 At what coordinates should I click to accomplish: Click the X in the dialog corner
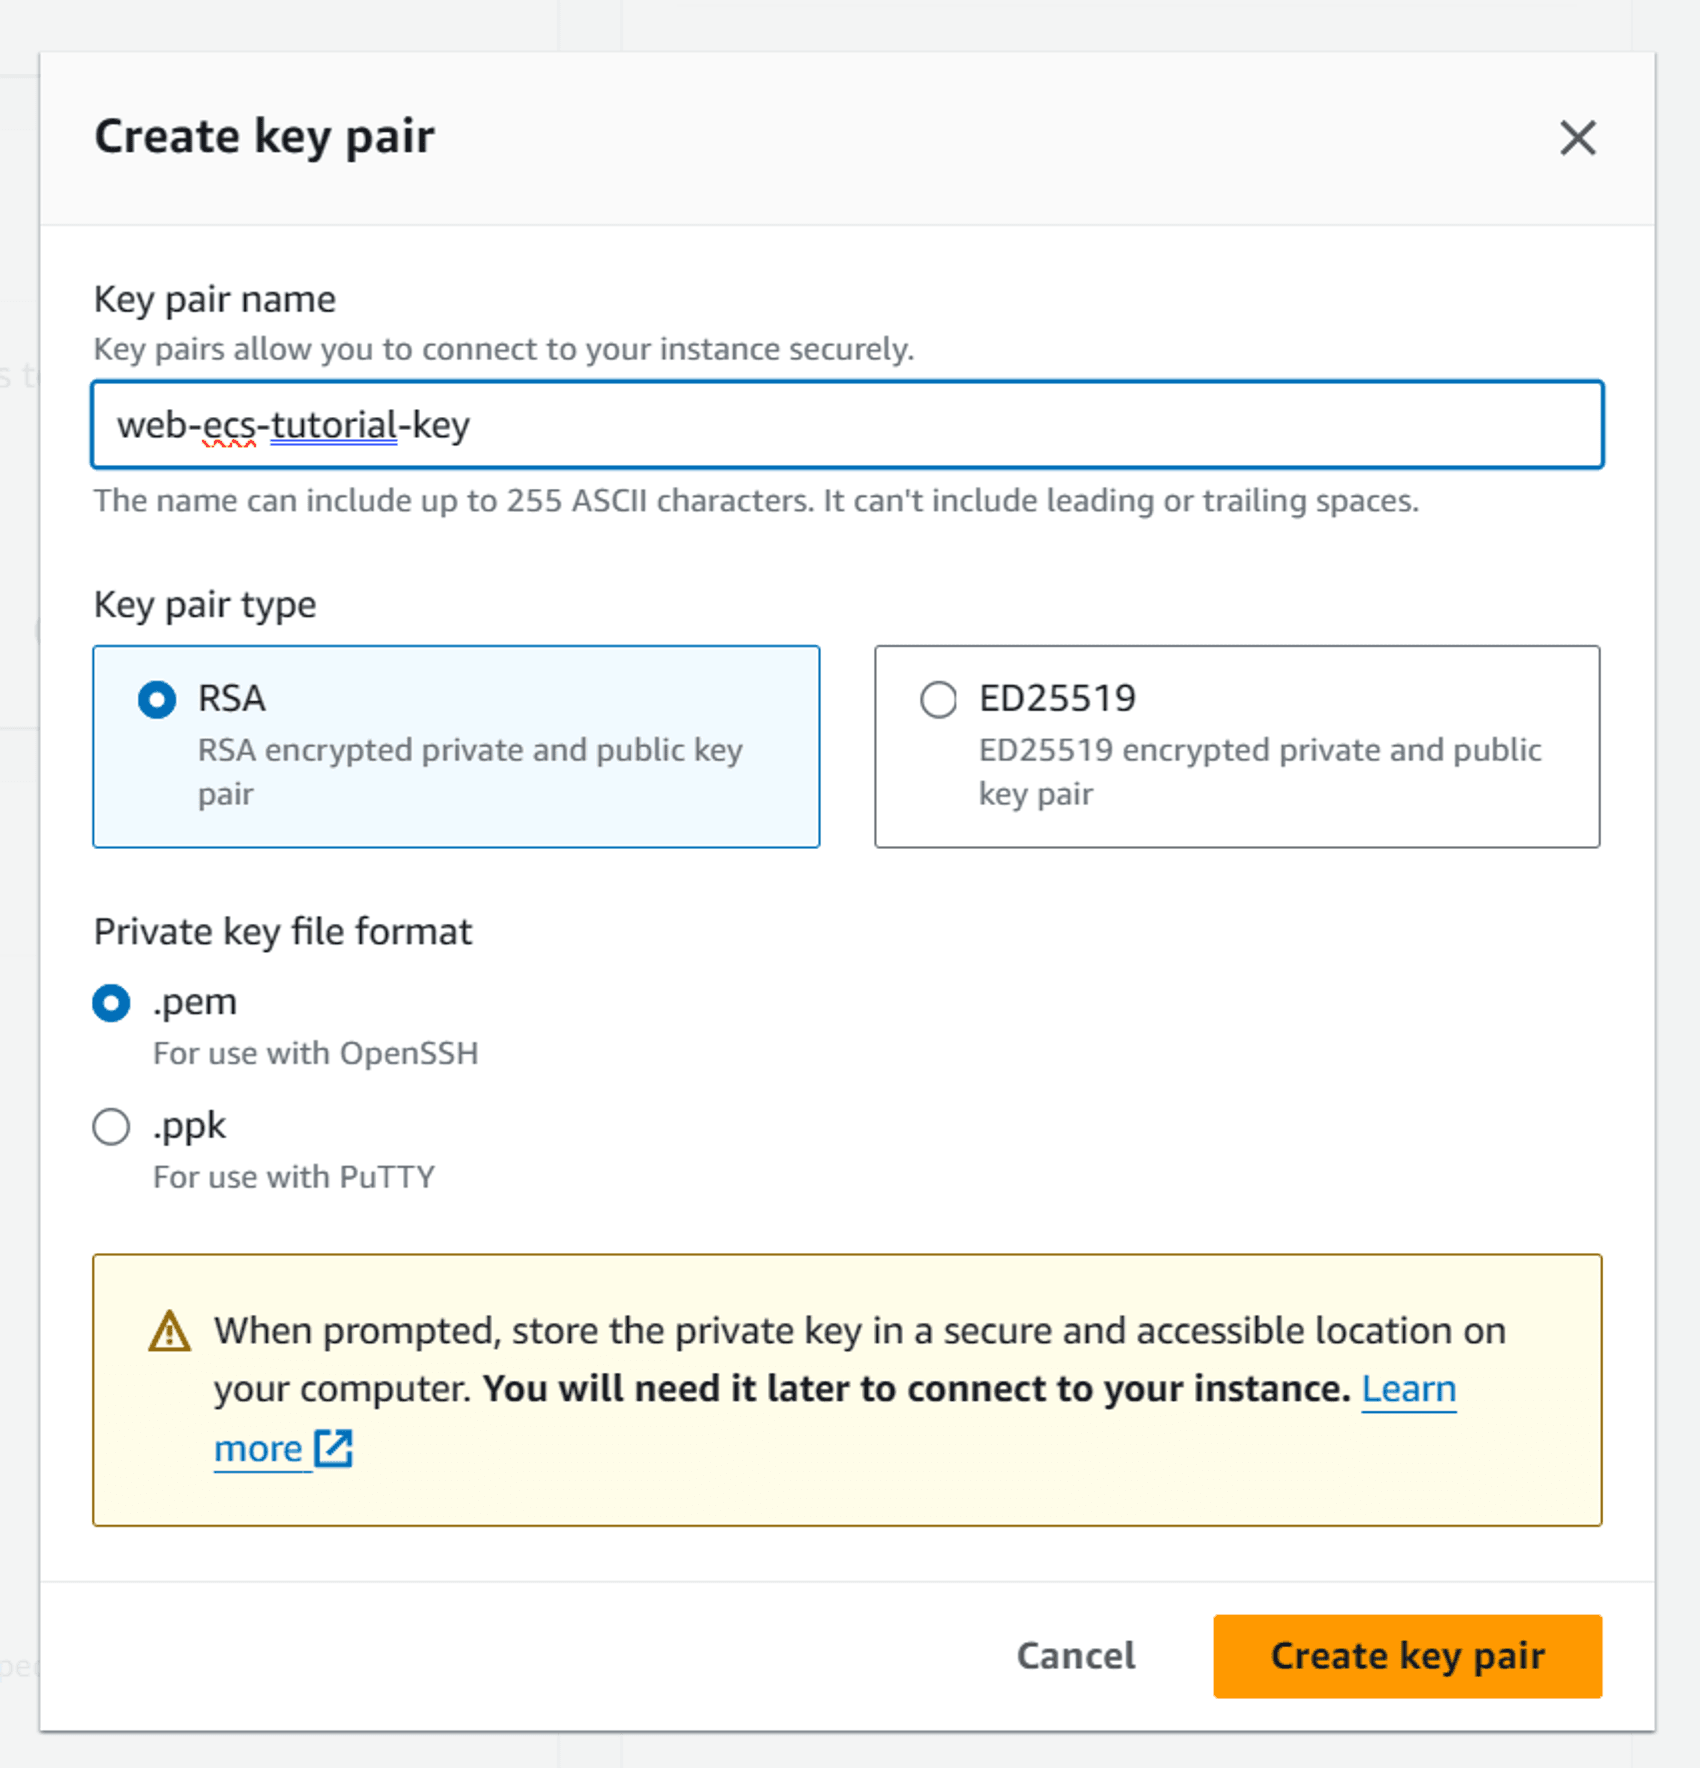pyautogui.click(x=1578, y=139)
